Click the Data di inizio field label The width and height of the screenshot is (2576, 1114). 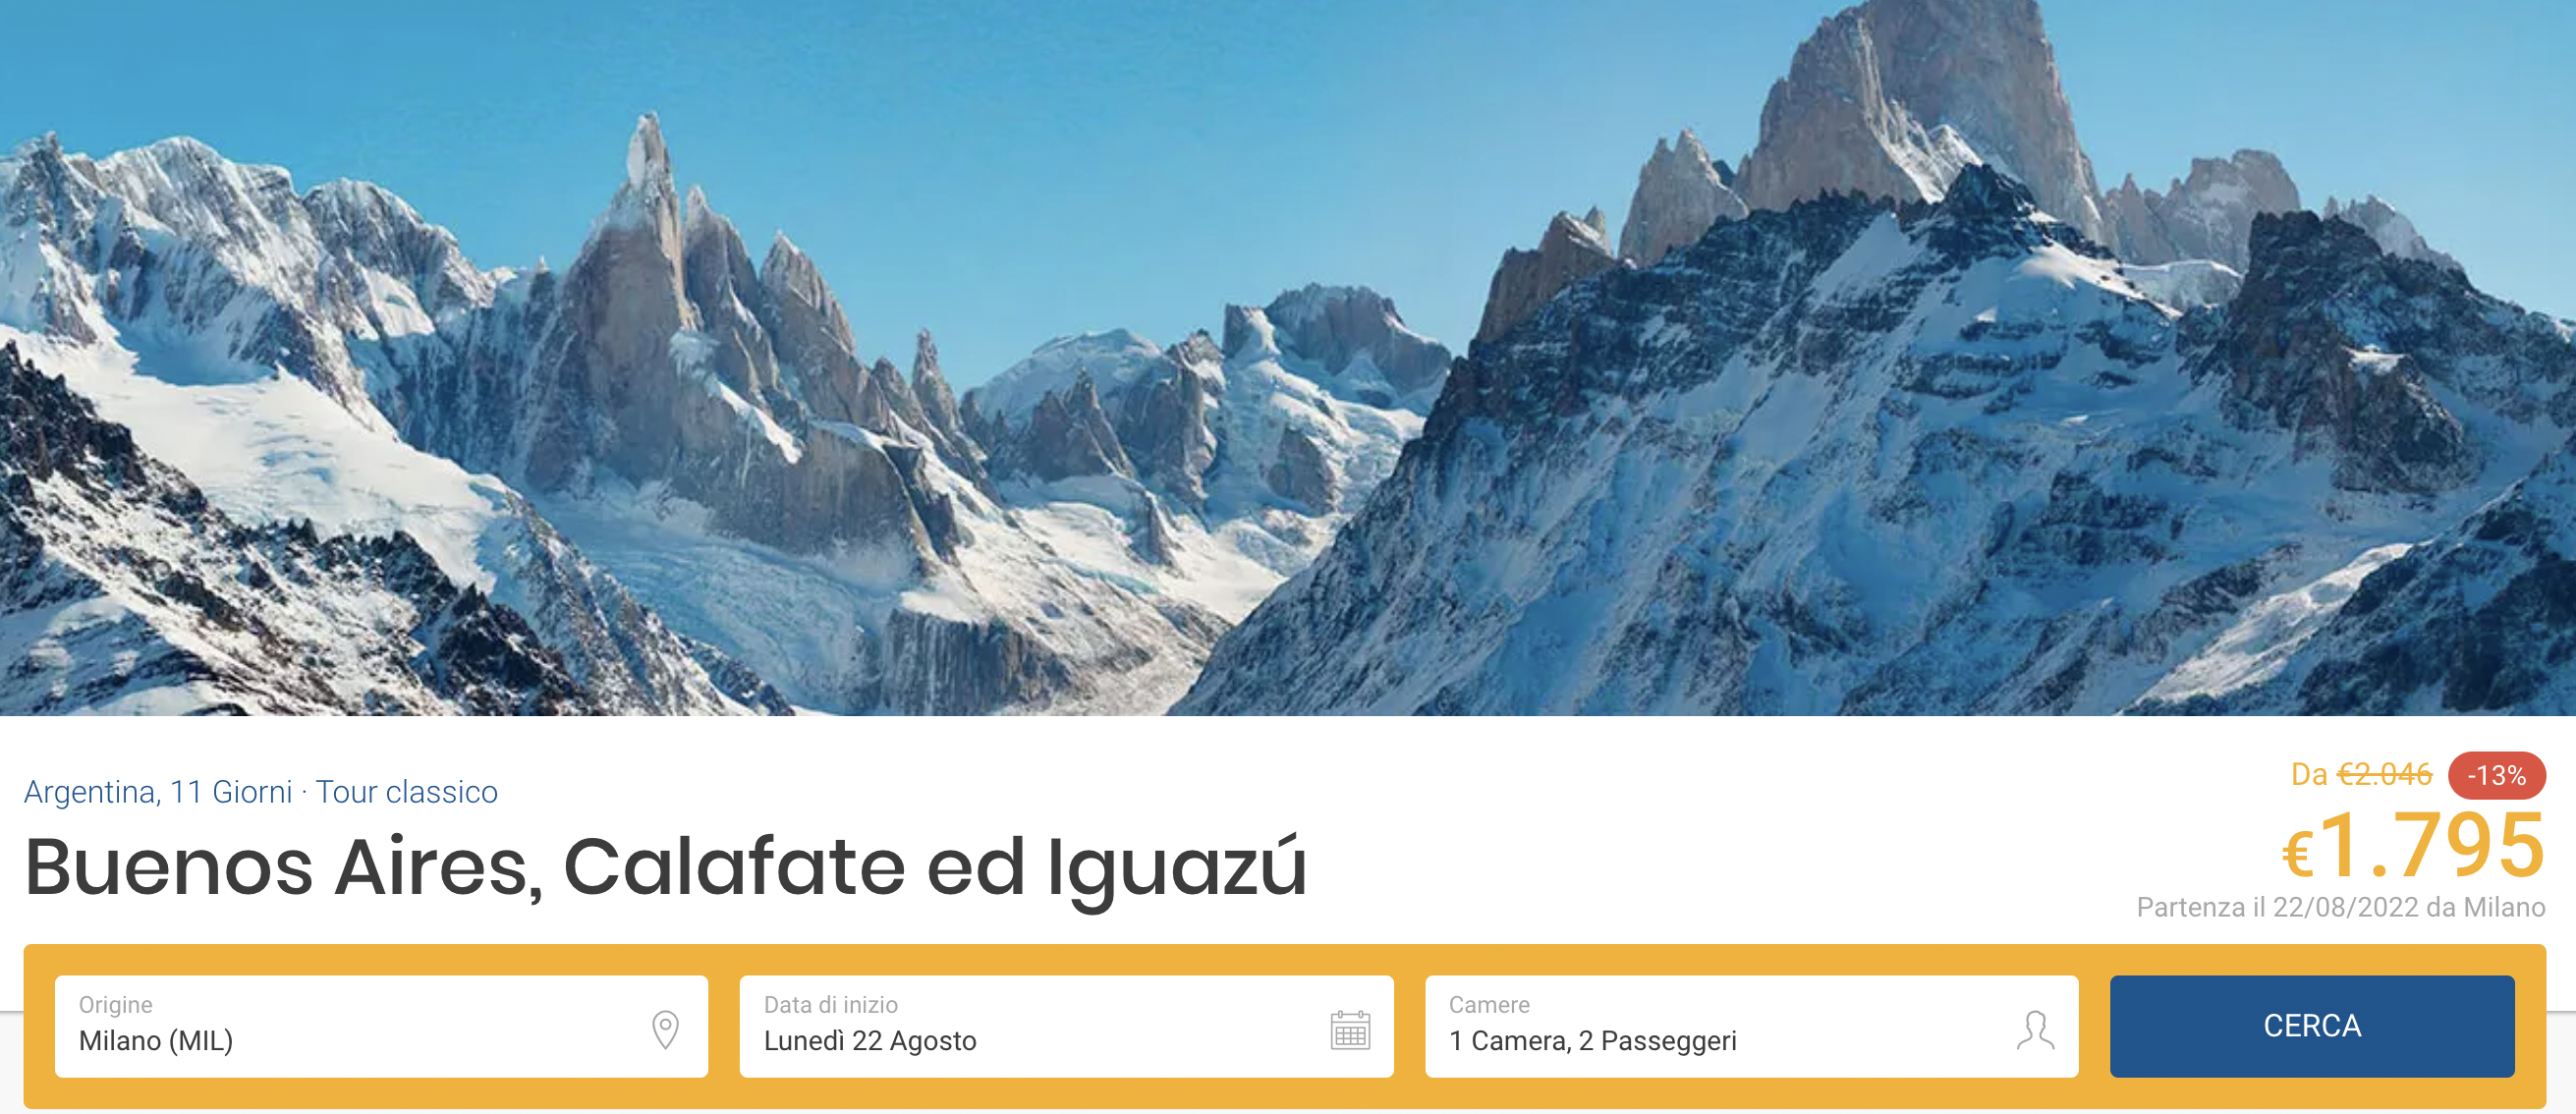831,1004
